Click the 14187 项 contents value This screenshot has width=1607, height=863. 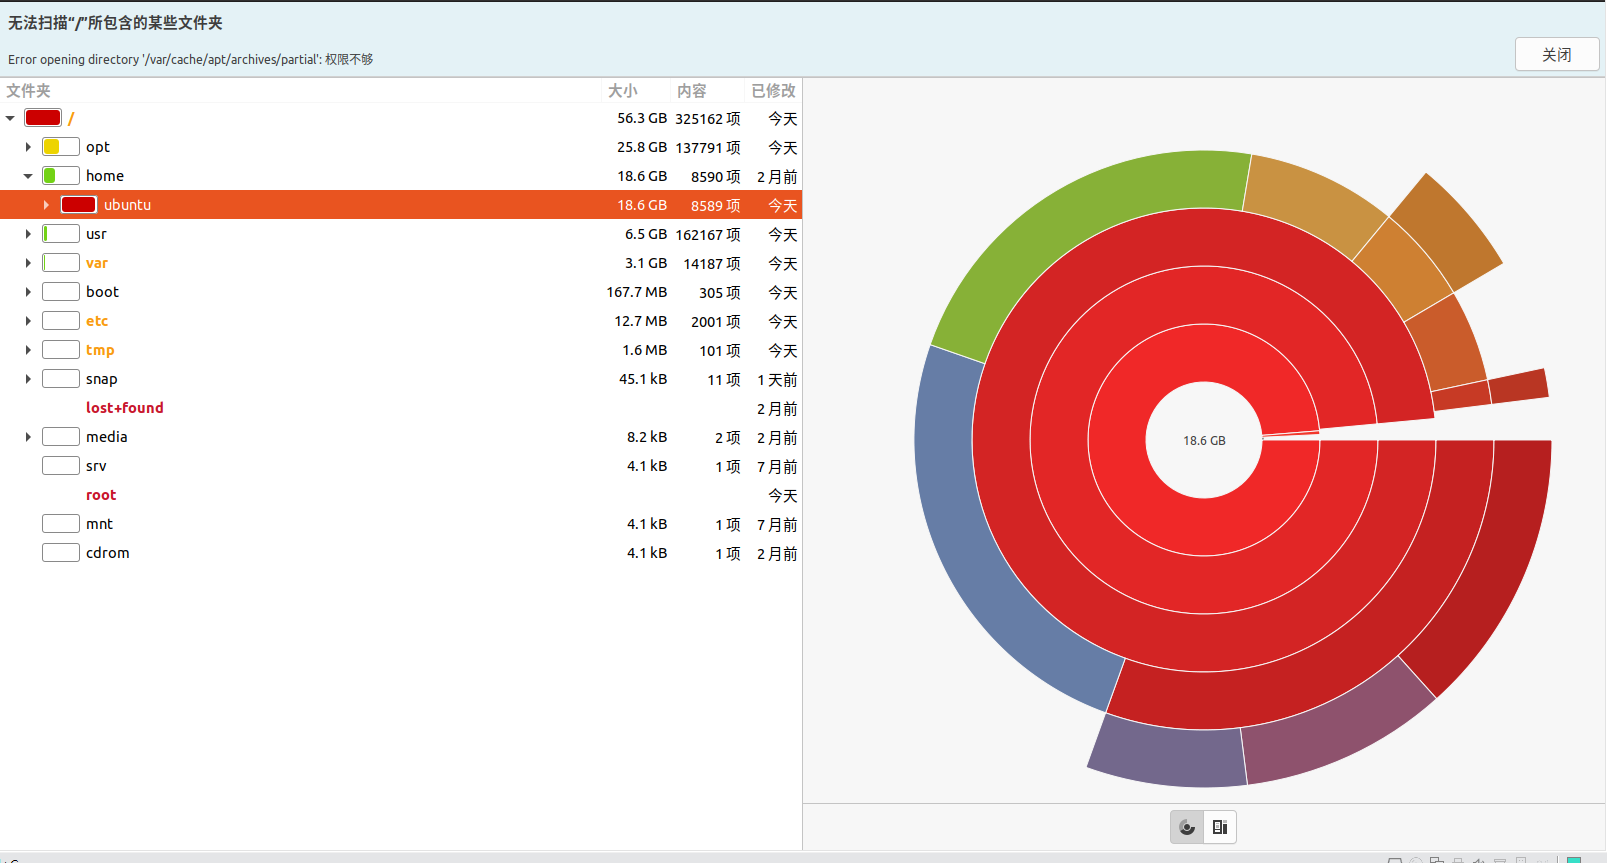point(712,263)
